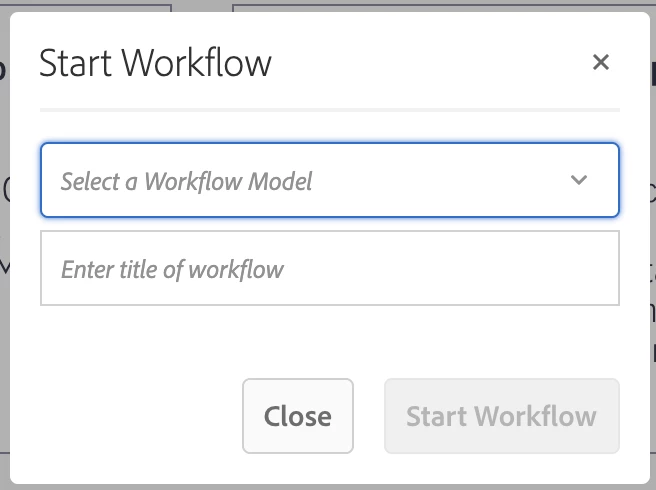Click the down-chevron icon in model selector
656x490 pixels.
[x=578, y=181]
